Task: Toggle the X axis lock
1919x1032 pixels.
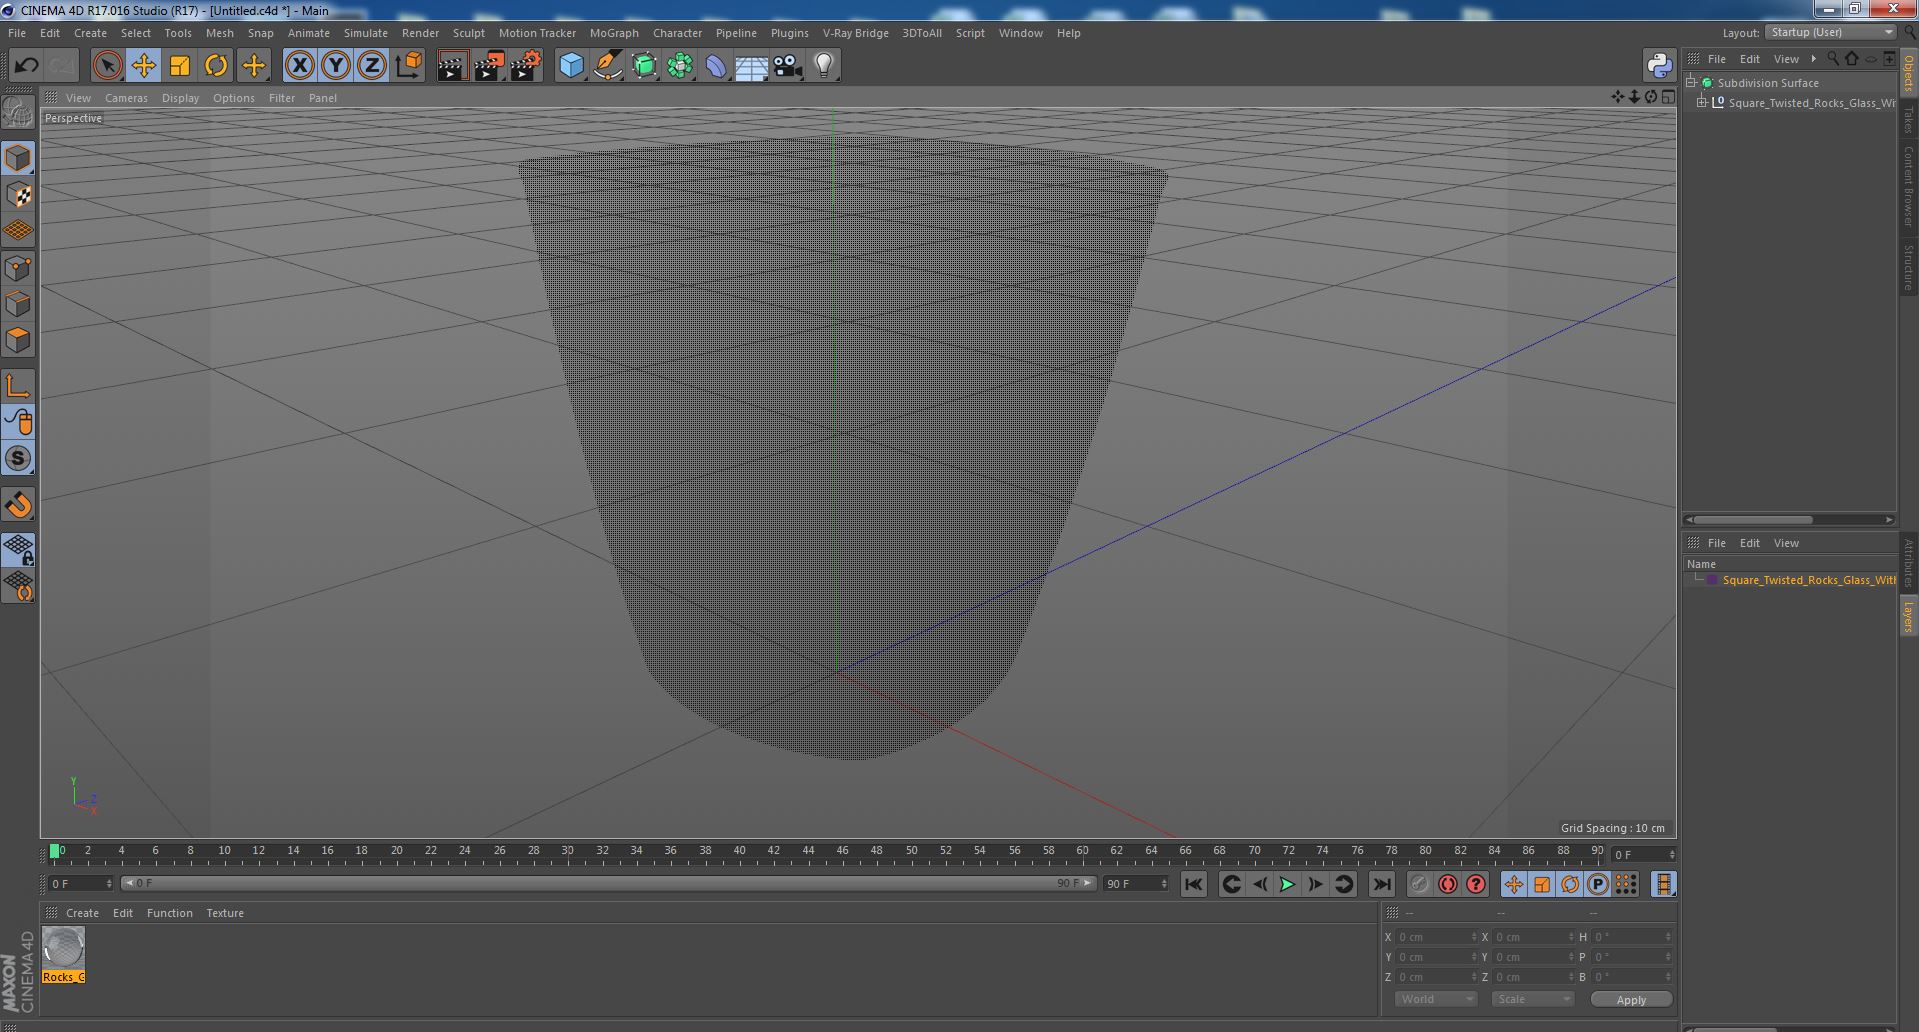Action: 299,66
